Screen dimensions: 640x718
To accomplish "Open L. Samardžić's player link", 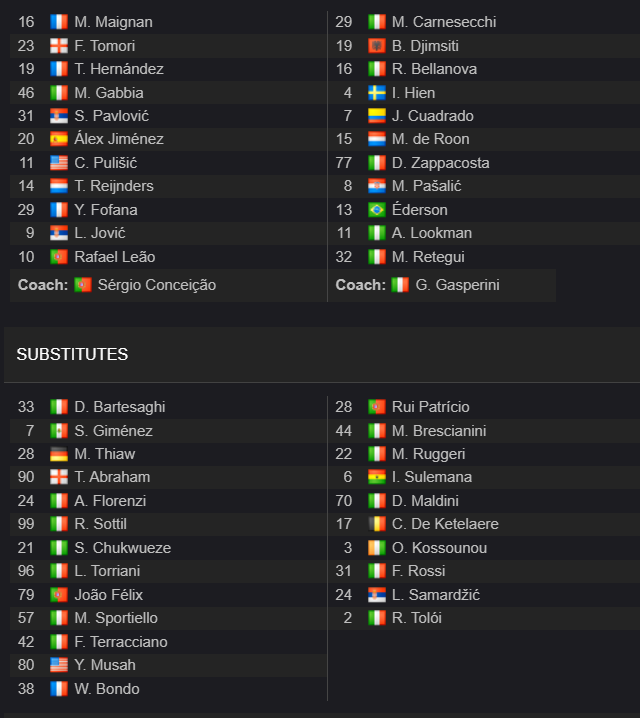I will pos(435,595).
